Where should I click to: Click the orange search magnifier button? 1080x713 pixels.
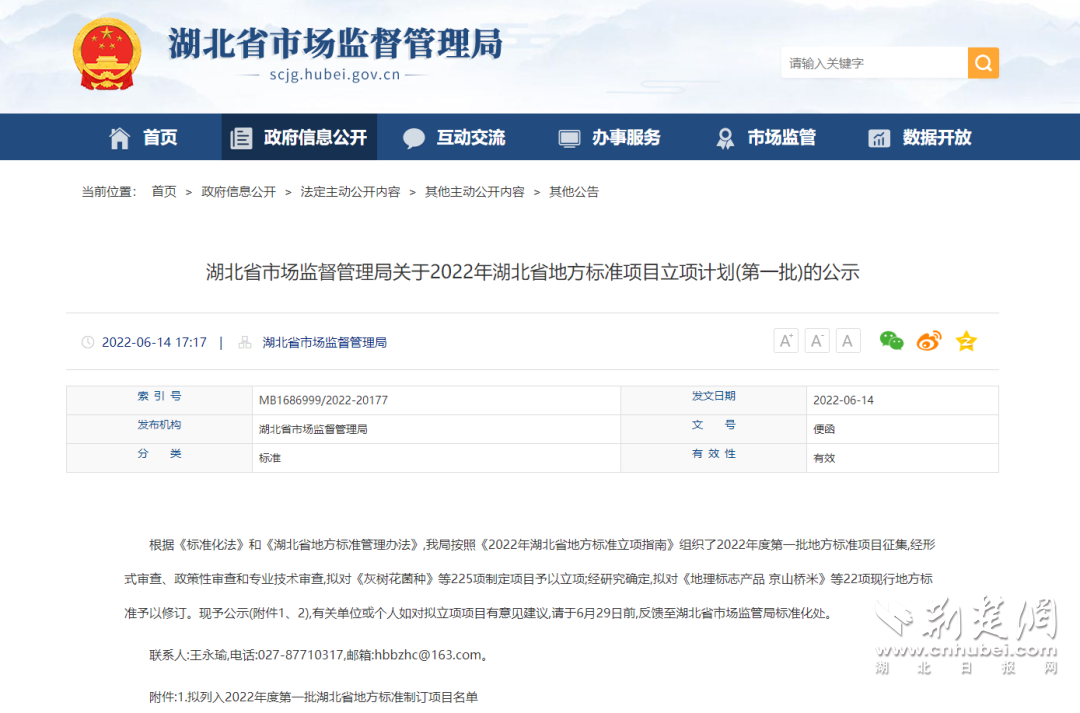point(982,63)
